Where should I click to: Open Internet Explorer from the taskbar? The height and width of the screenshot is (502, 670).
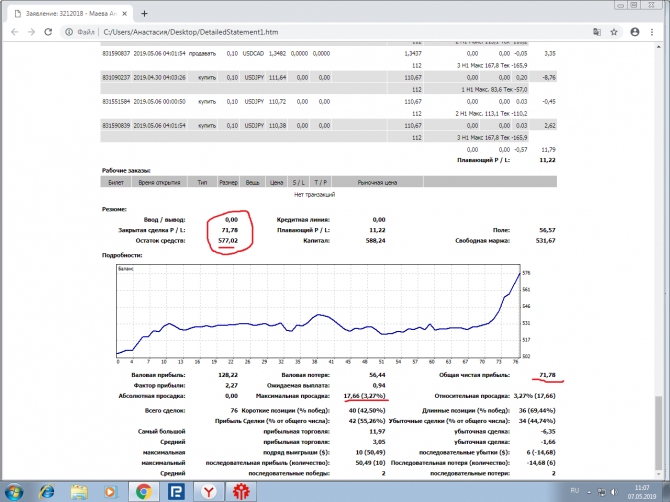(46, 492)
